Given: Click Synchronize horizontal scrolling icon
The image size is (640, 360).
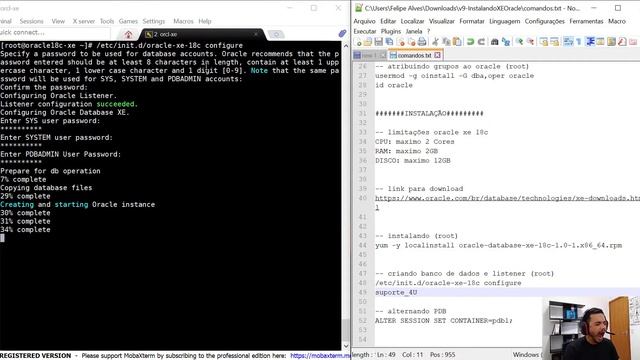Looking at the screenshot, I should coord(555,42).
